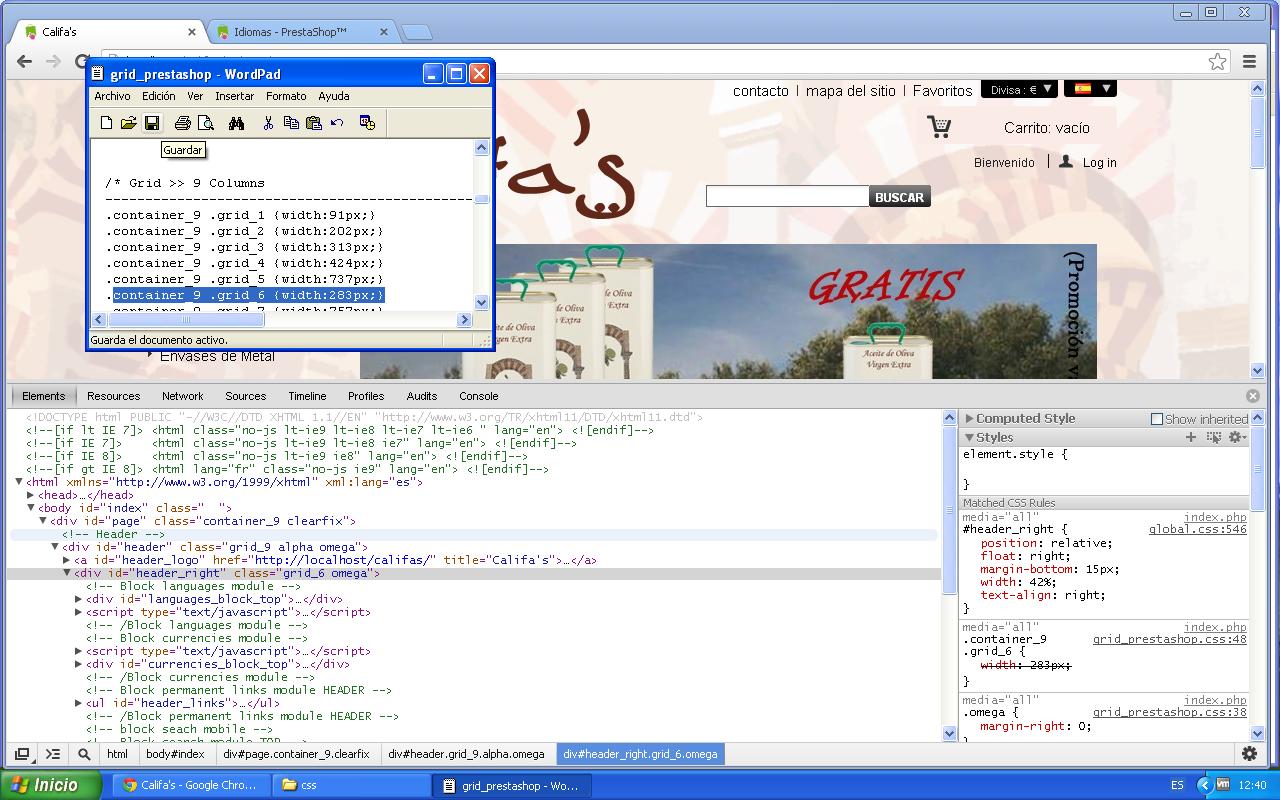
Task: Select the div#header.grid_9.alpha.omega breadcrumb
Action: pos(466,754)
